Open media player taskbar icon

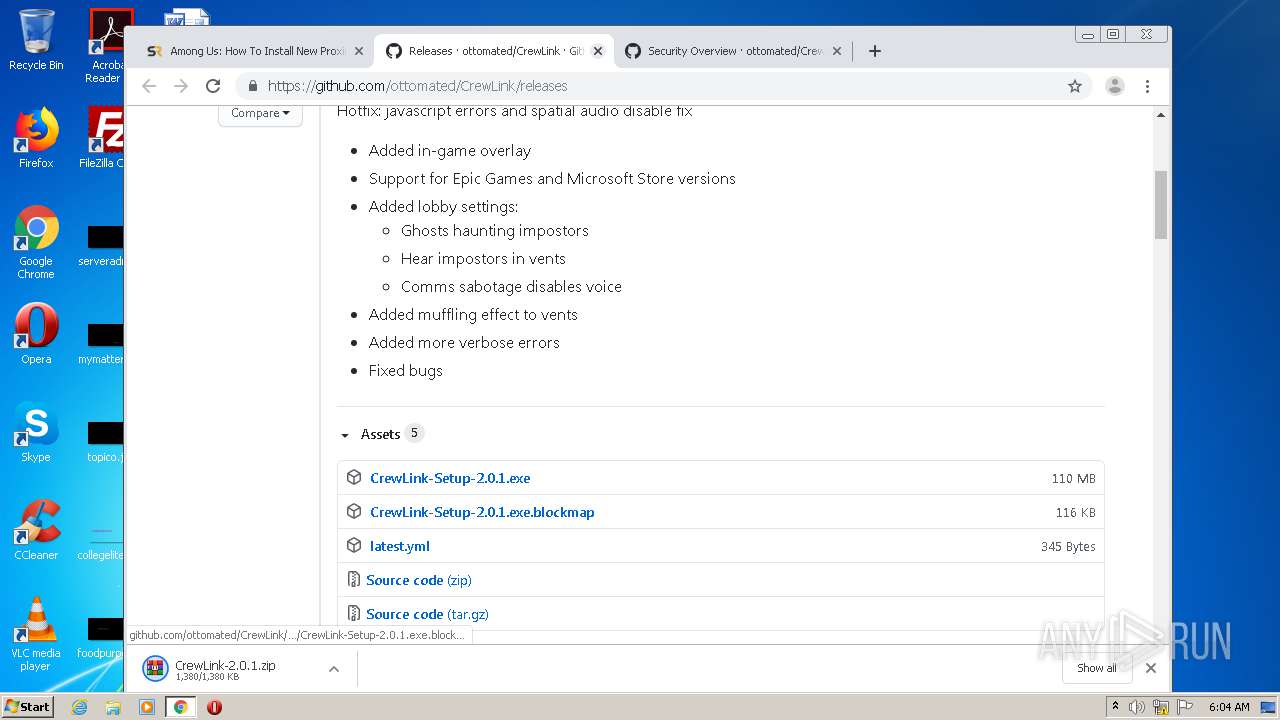(147, 707)
